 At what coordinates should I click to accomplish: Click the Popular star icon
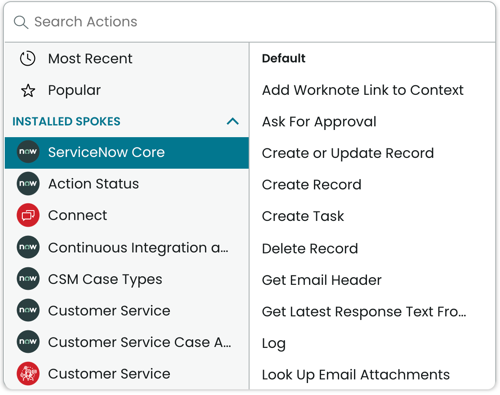pyautogui.click(x=28, y=90)
